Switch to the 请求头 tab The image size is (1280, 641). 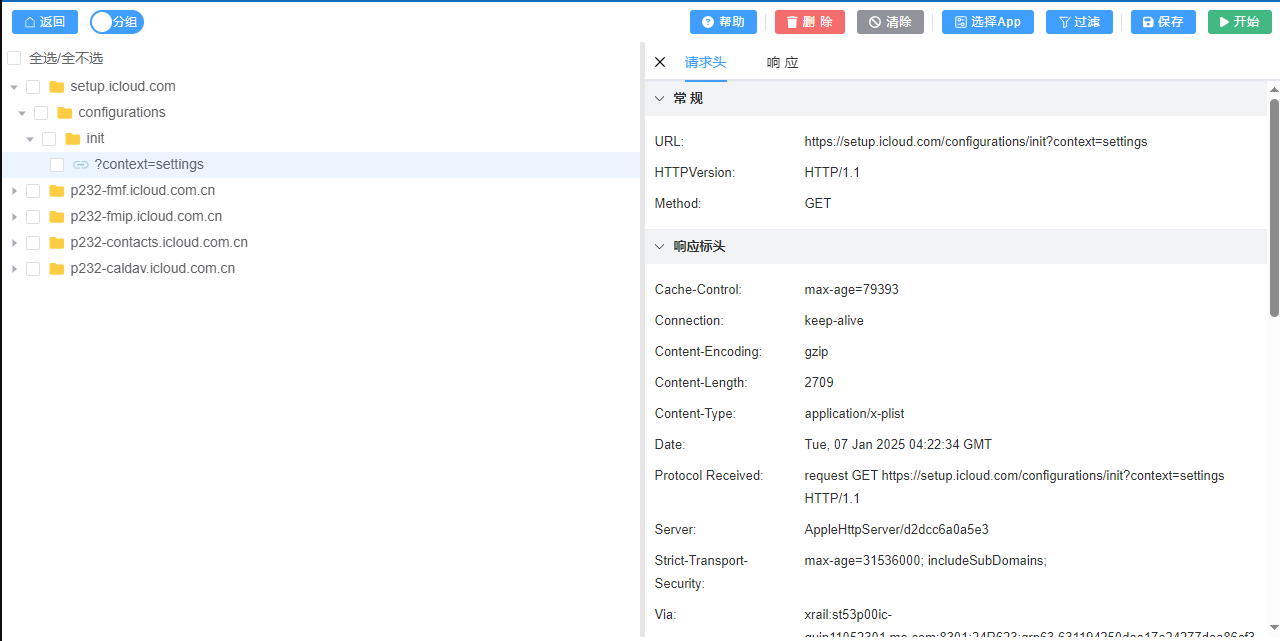click(705, 62)
